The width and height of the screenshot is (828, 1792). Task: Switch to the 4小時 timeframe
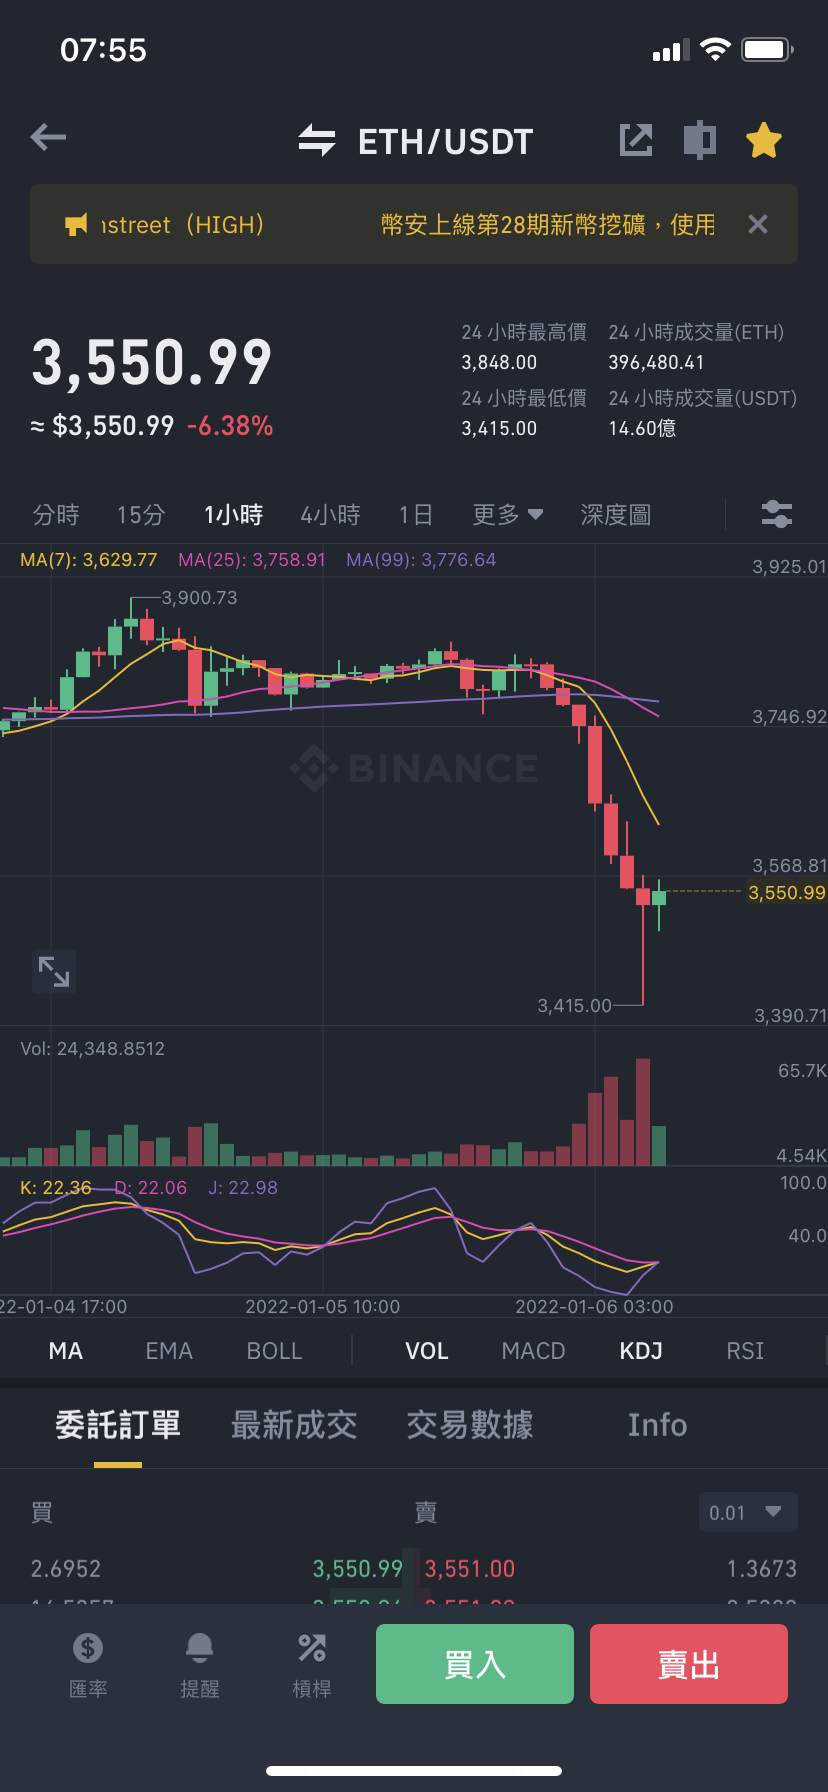(x=330, y=515)
